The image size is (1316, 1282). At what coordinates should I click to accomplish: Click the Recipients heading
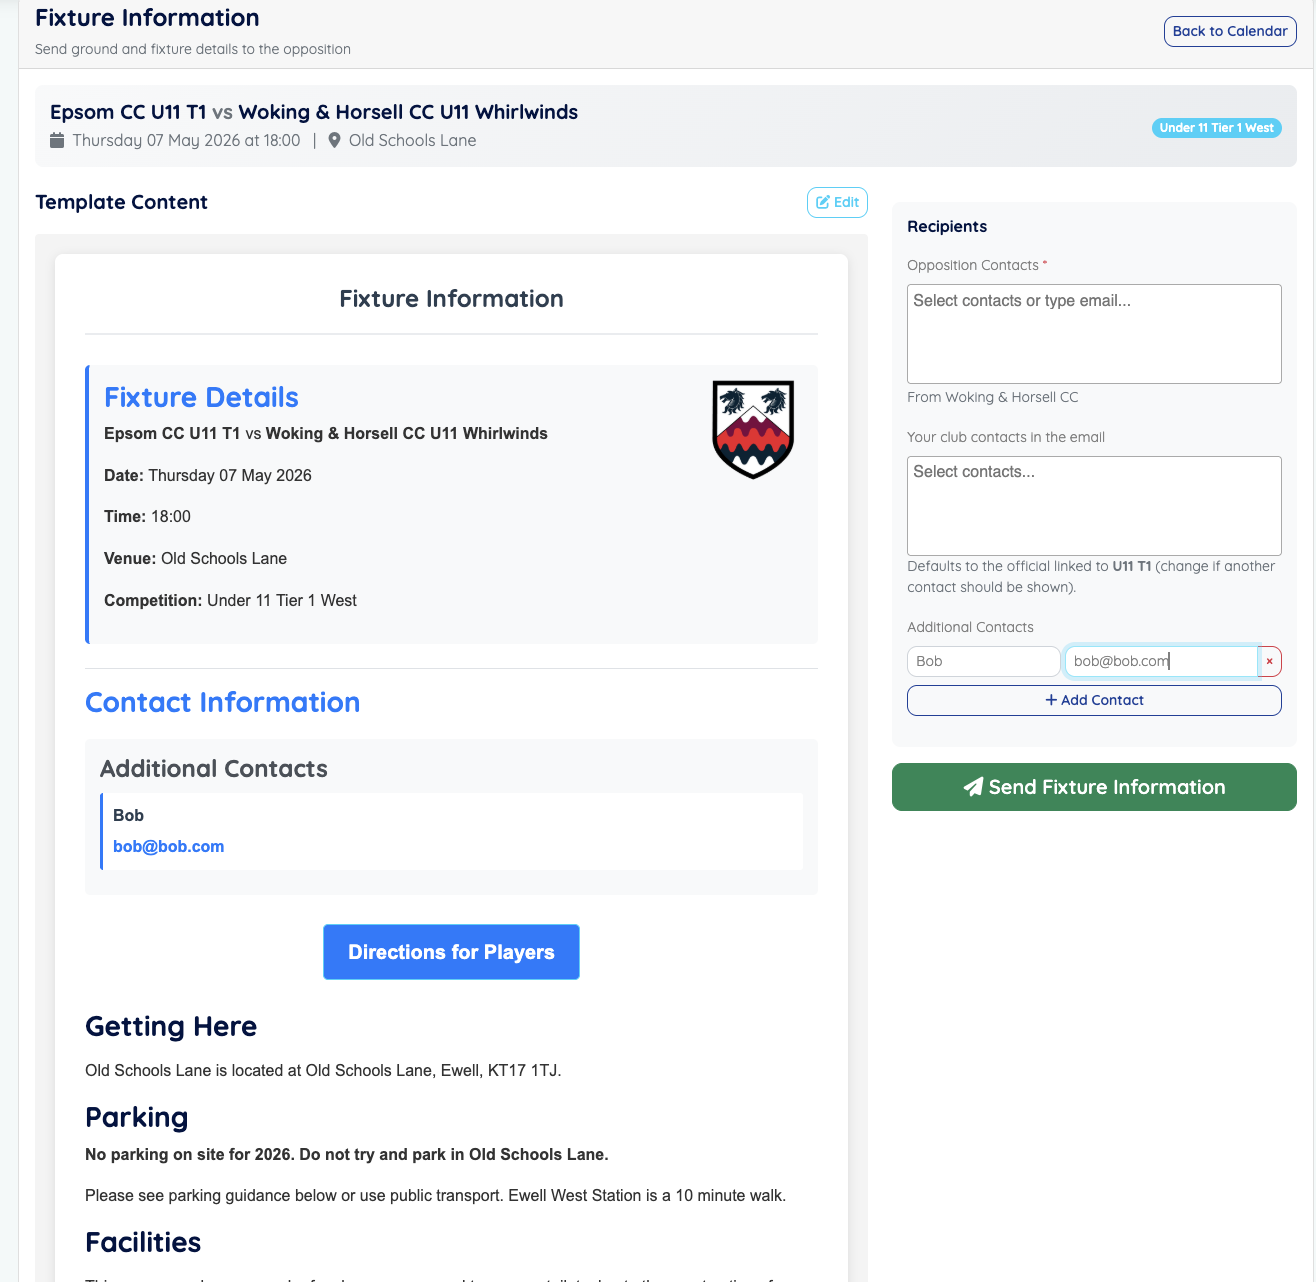pos(947,226)
